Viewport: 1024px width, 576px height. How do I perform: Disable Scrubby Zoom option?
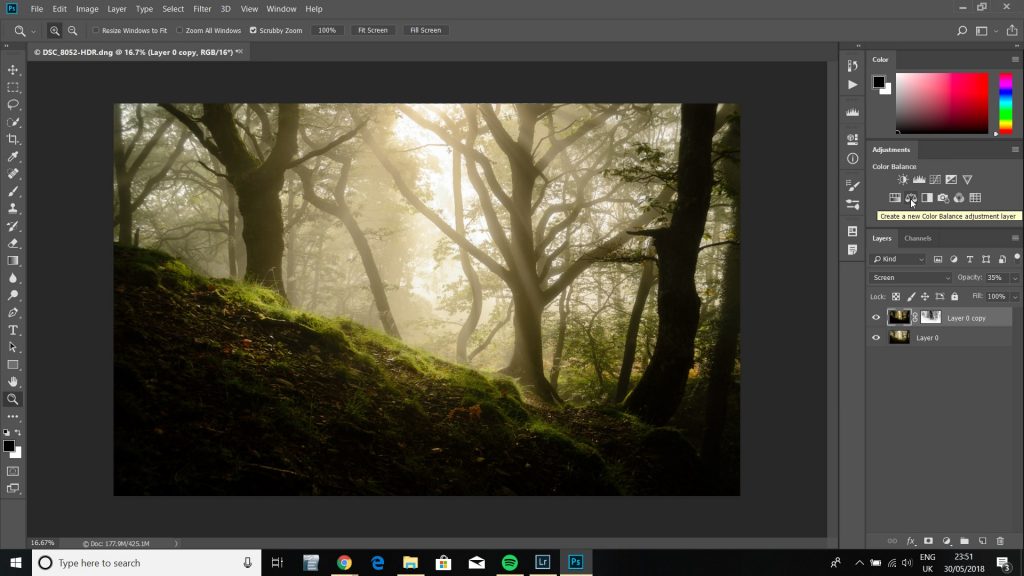254,30
